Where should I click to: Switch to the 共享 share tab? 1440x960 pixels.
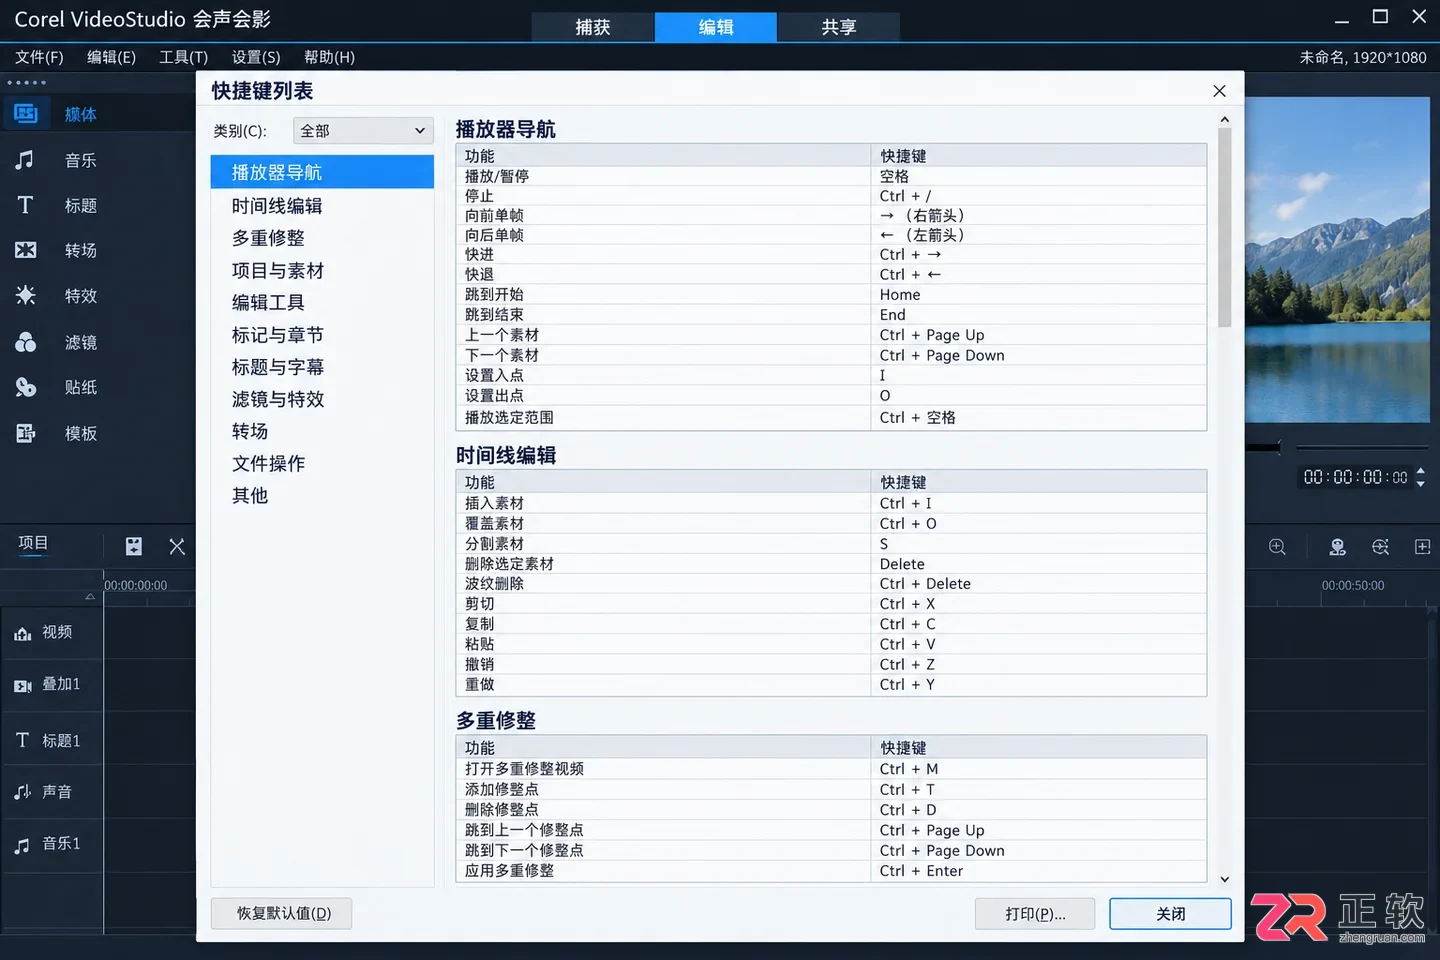(839, 27)
